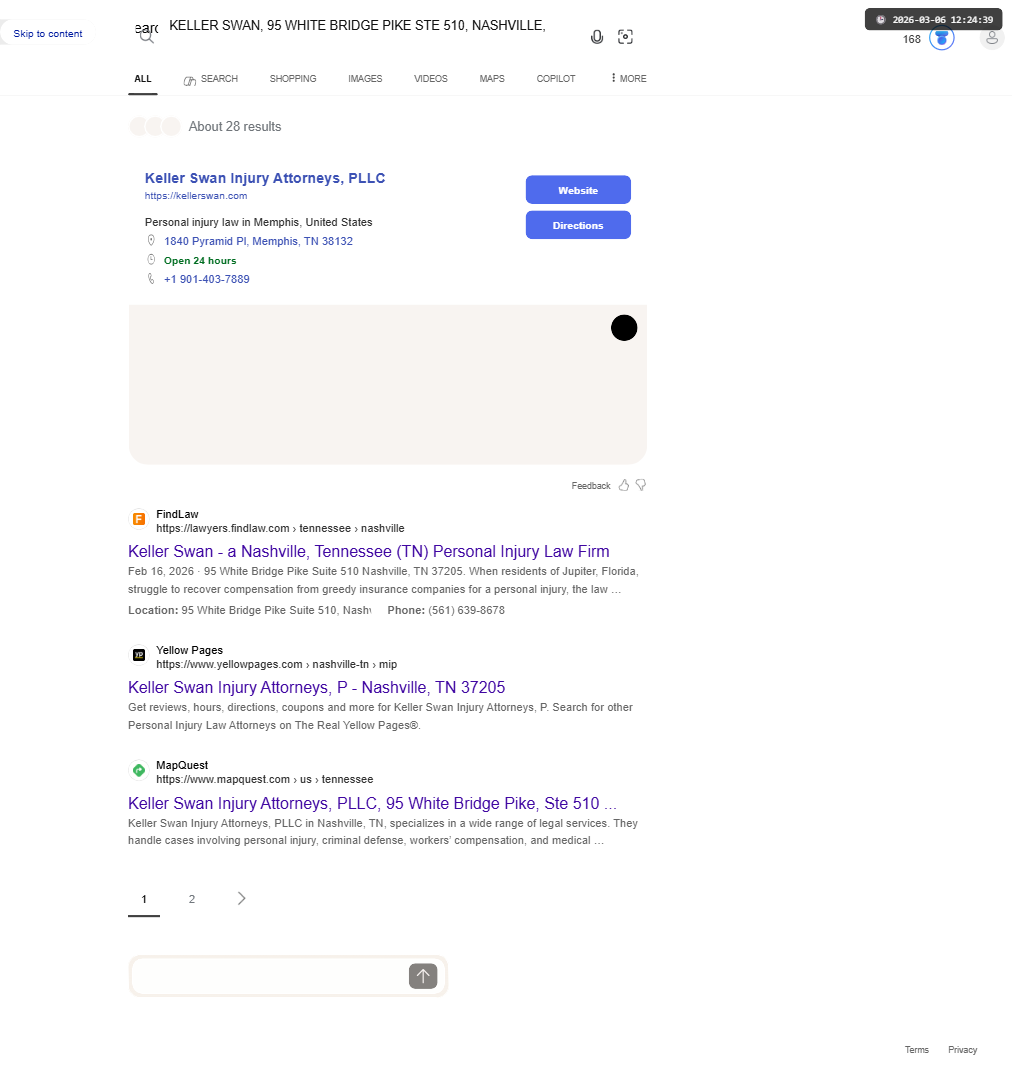Viewport: 1012px width, 1068px height.
Task: Click the Yellow Pages favicon
Action: (139, 655)
